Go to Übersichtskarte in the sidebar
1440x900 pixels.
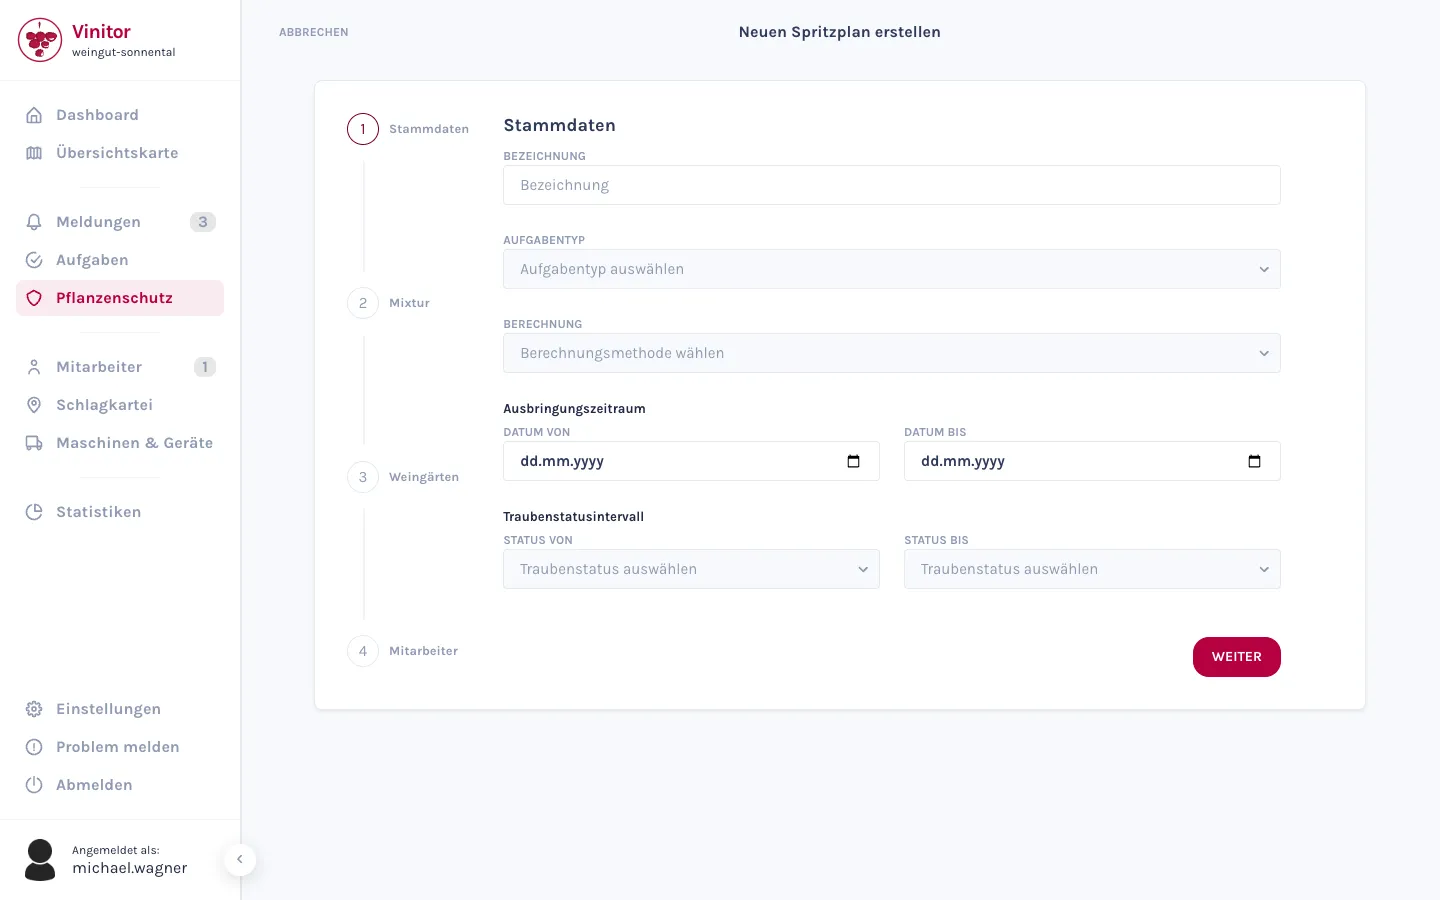click(120, 153)
